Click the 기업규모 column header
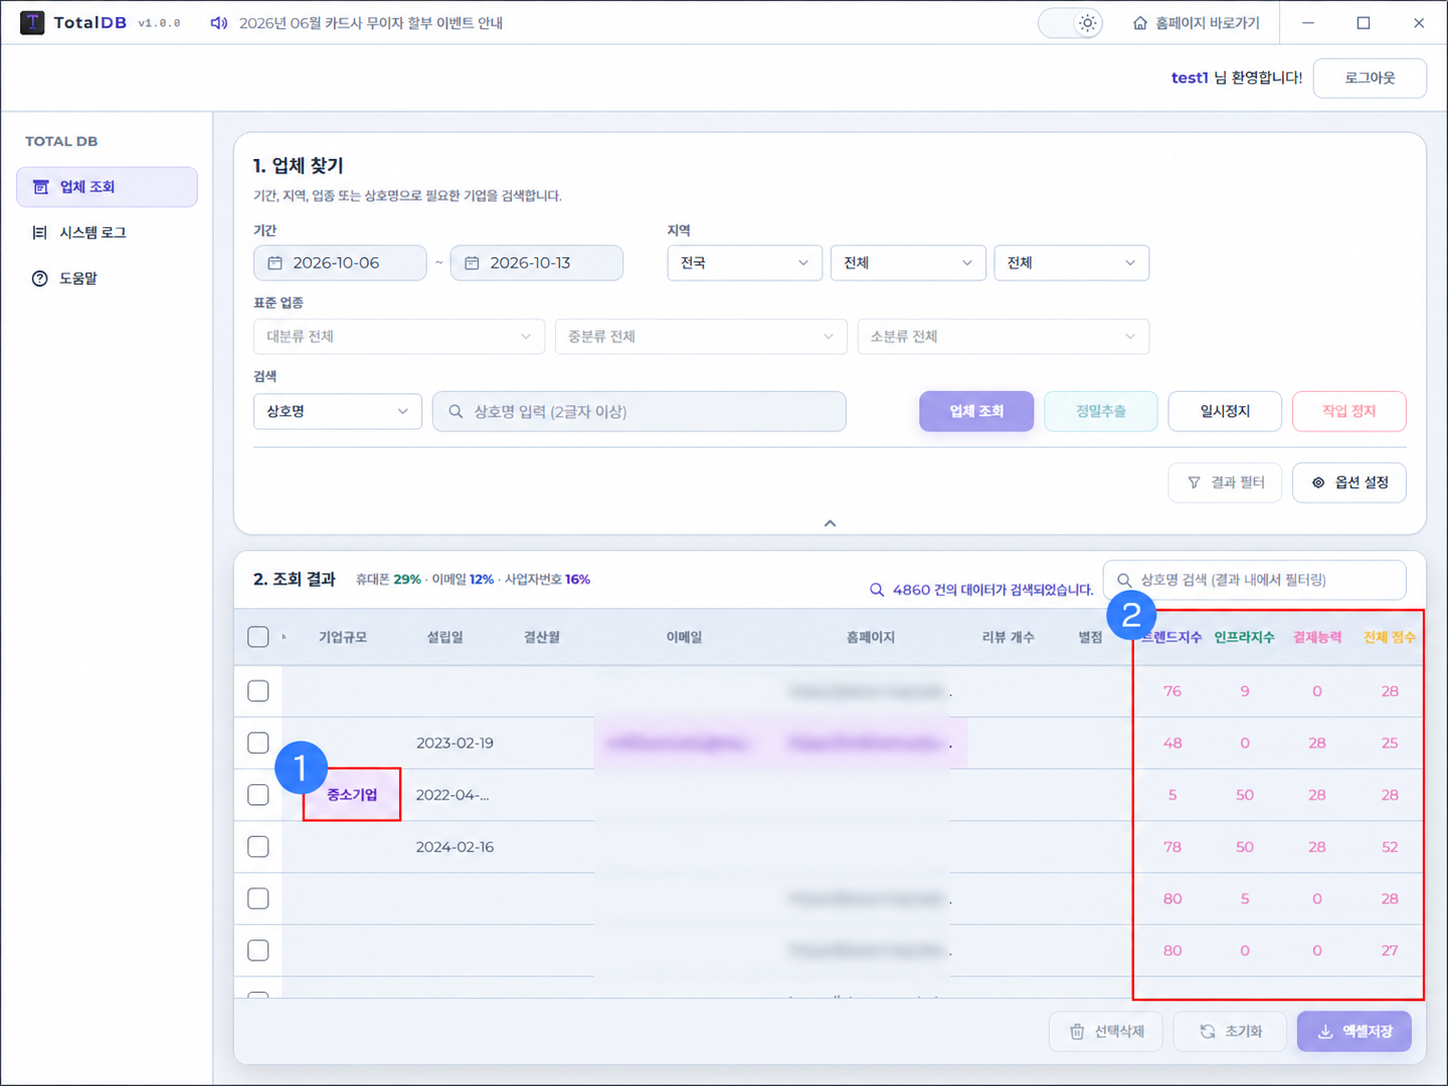This screenshot has width=1448, height=1086. click(343, 637)
